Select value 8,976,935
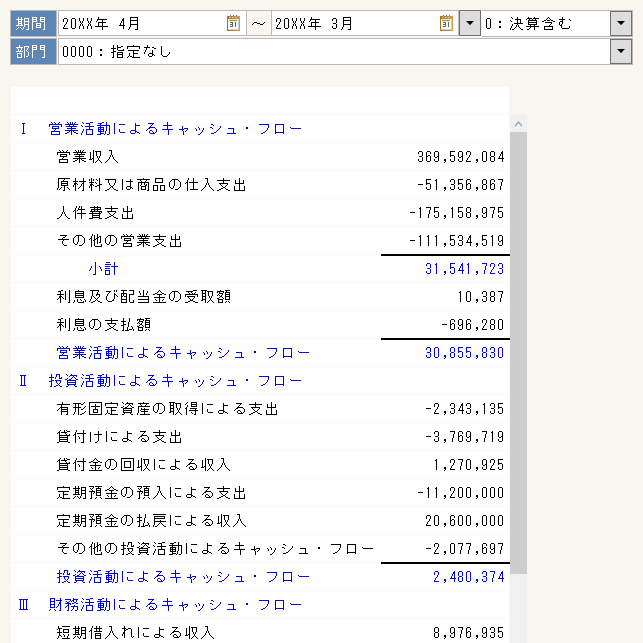The image size is (643, 643). pyautogui.click(x=469, y=633)
